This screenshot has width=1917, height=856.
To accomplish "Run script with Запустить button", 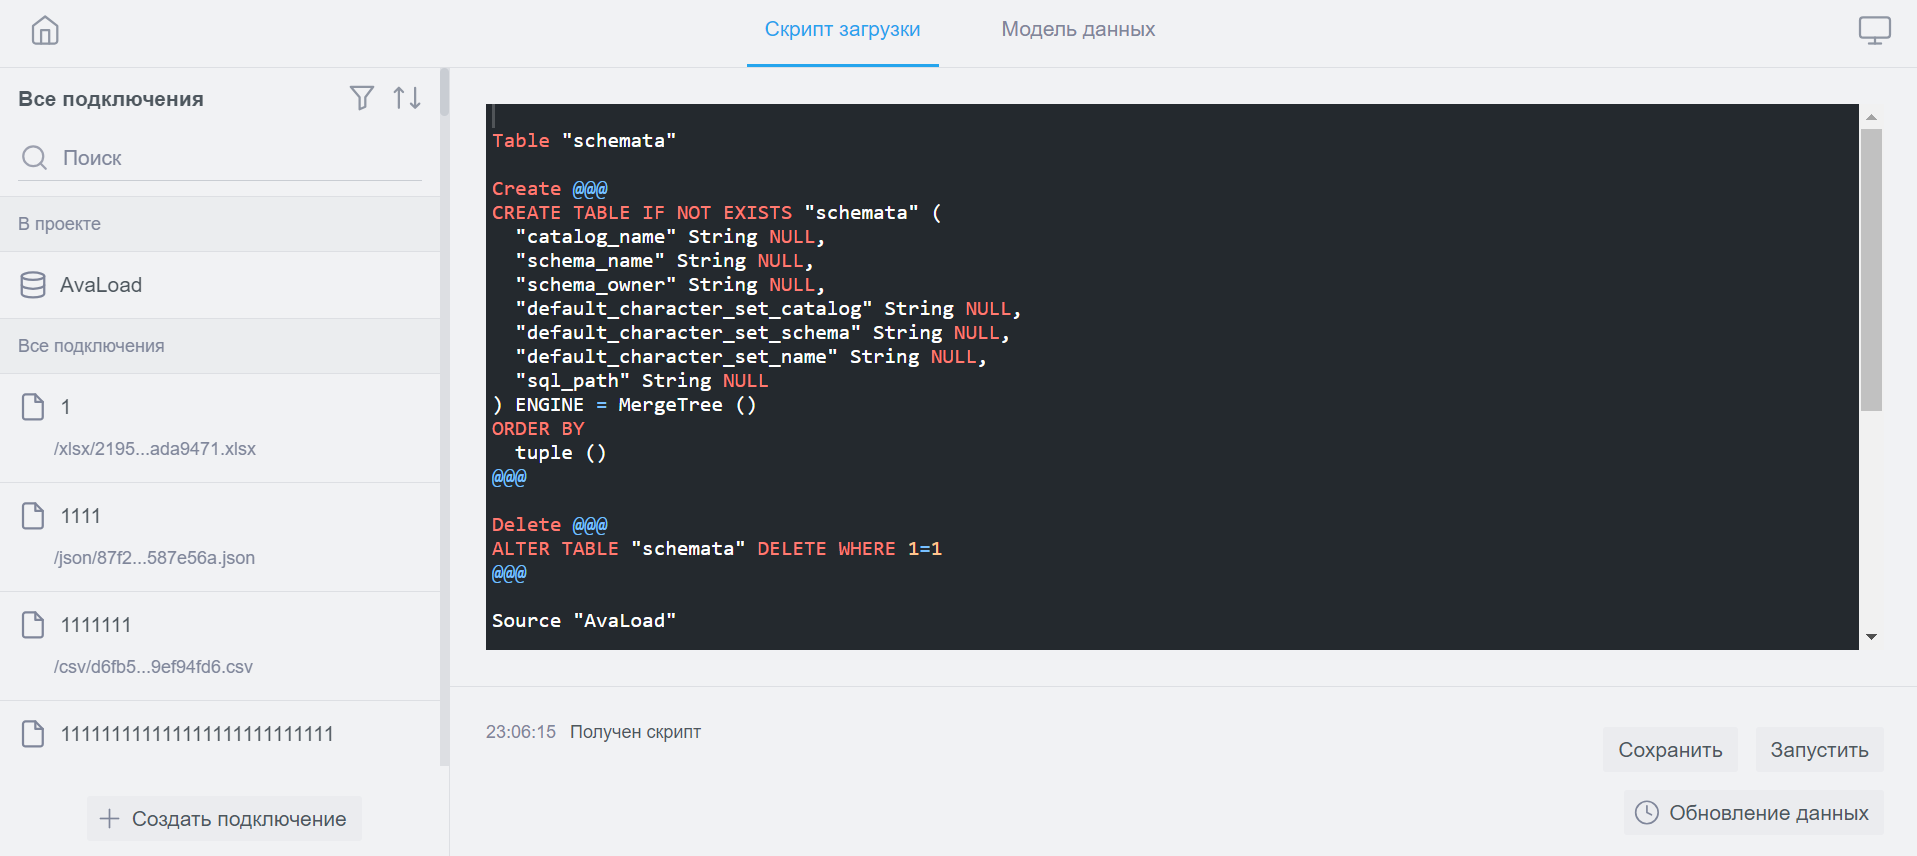I will 1819,750.
